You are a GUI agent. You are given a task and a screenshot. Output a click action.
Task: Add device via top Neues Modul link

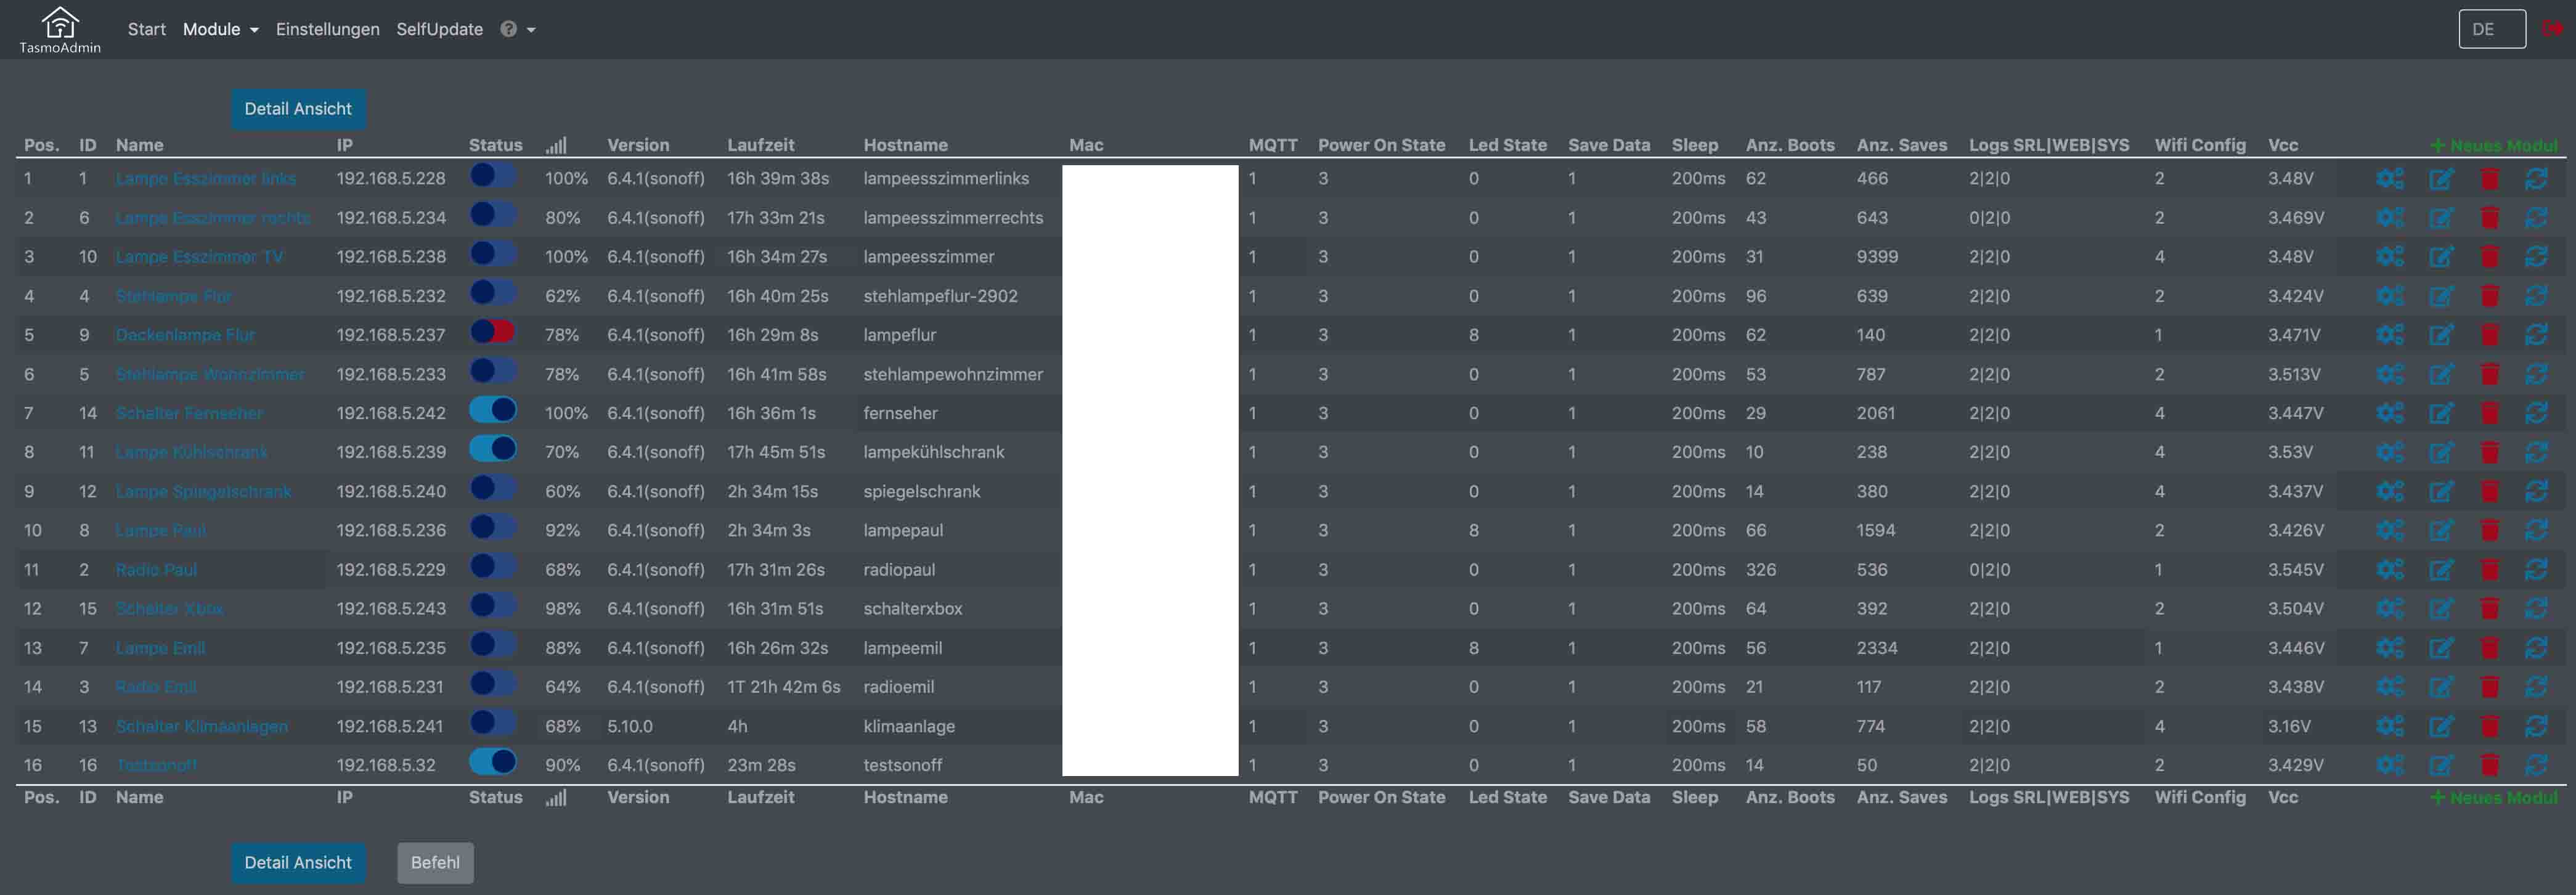[2493, 146]
